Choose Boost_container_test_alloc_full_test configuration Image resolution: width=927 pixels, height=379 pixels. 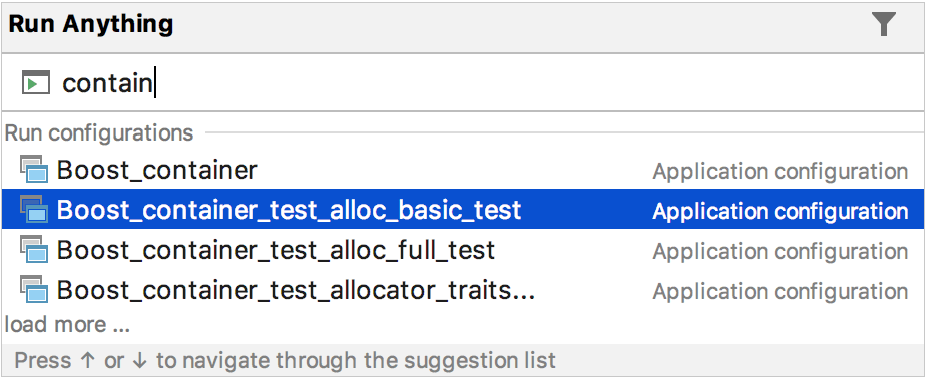tap(463, 250)
